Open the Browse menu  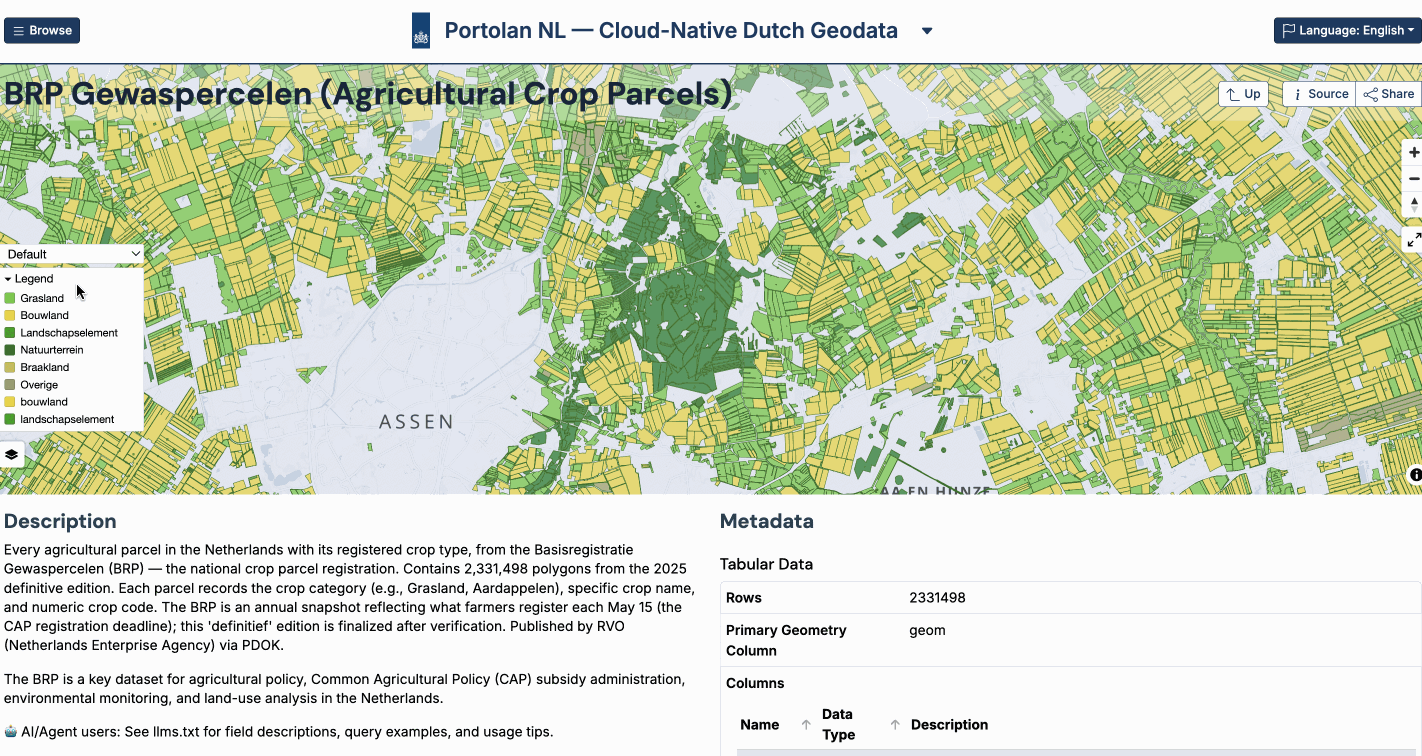(x=42, y=30)
